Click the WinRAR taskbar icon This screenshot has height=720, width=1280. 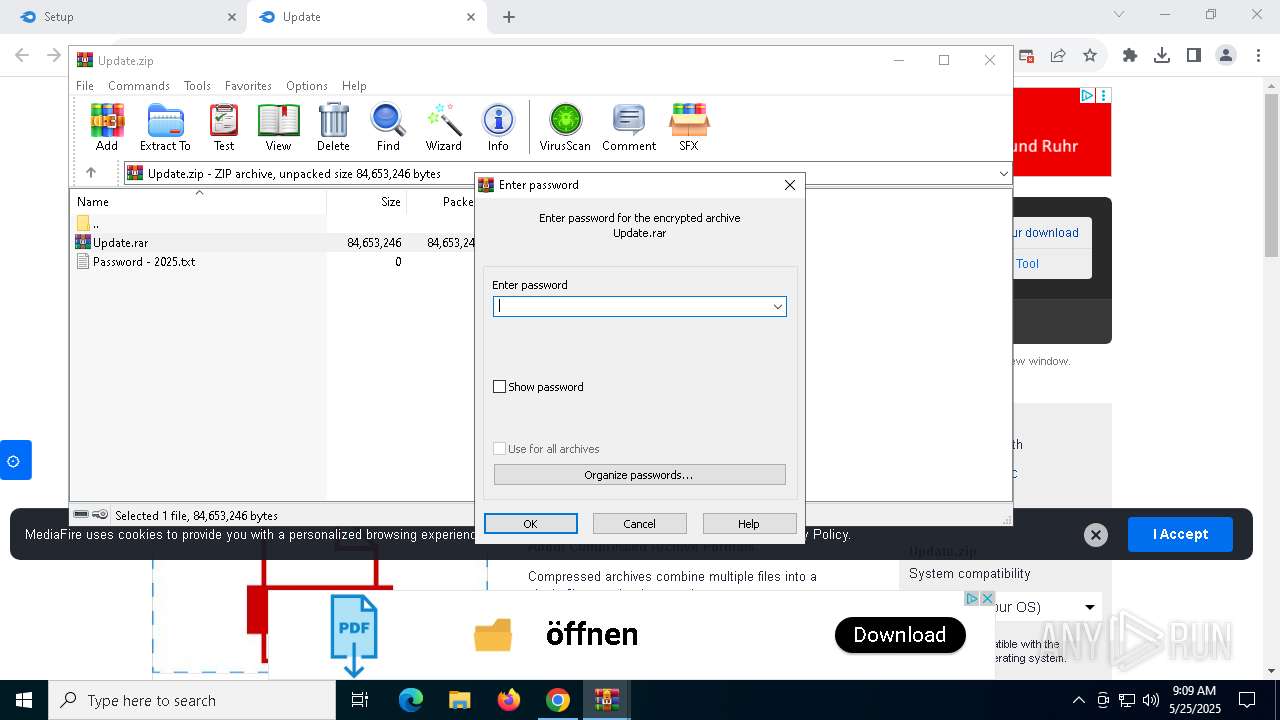coord(606,700)
